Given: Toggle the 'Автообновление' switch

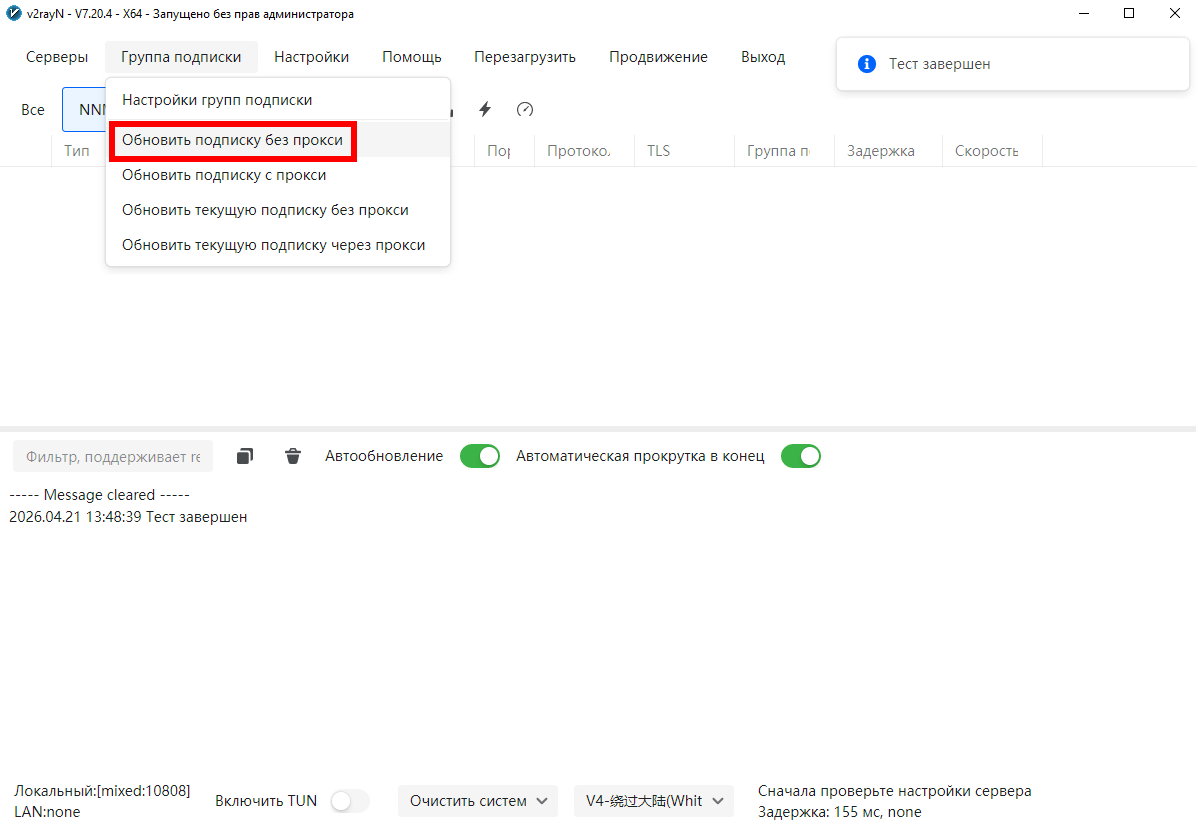Looking at the screenshot, I should (x=480, y=456).
